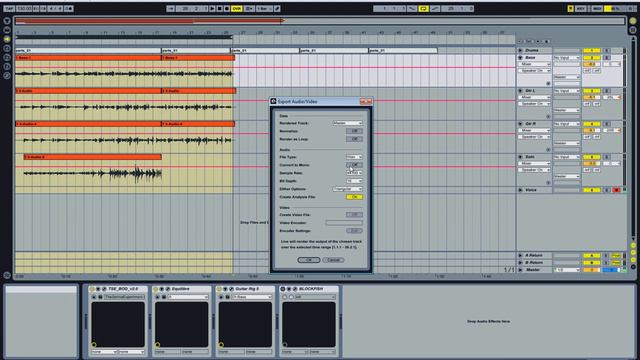Toggle the Bass track activator
This screenshot has width=640, height=360.
591,58
